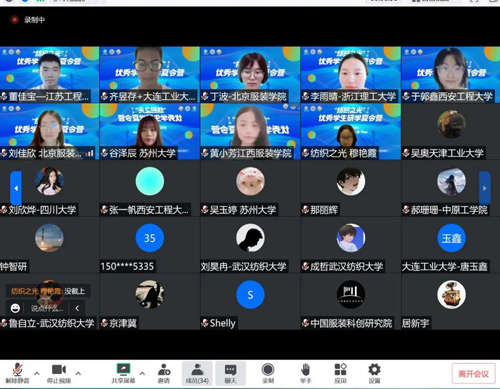This screenshot has width=500, height=389.
Task: Expand audio options arrow beside microphone
Action: [37, 373]
